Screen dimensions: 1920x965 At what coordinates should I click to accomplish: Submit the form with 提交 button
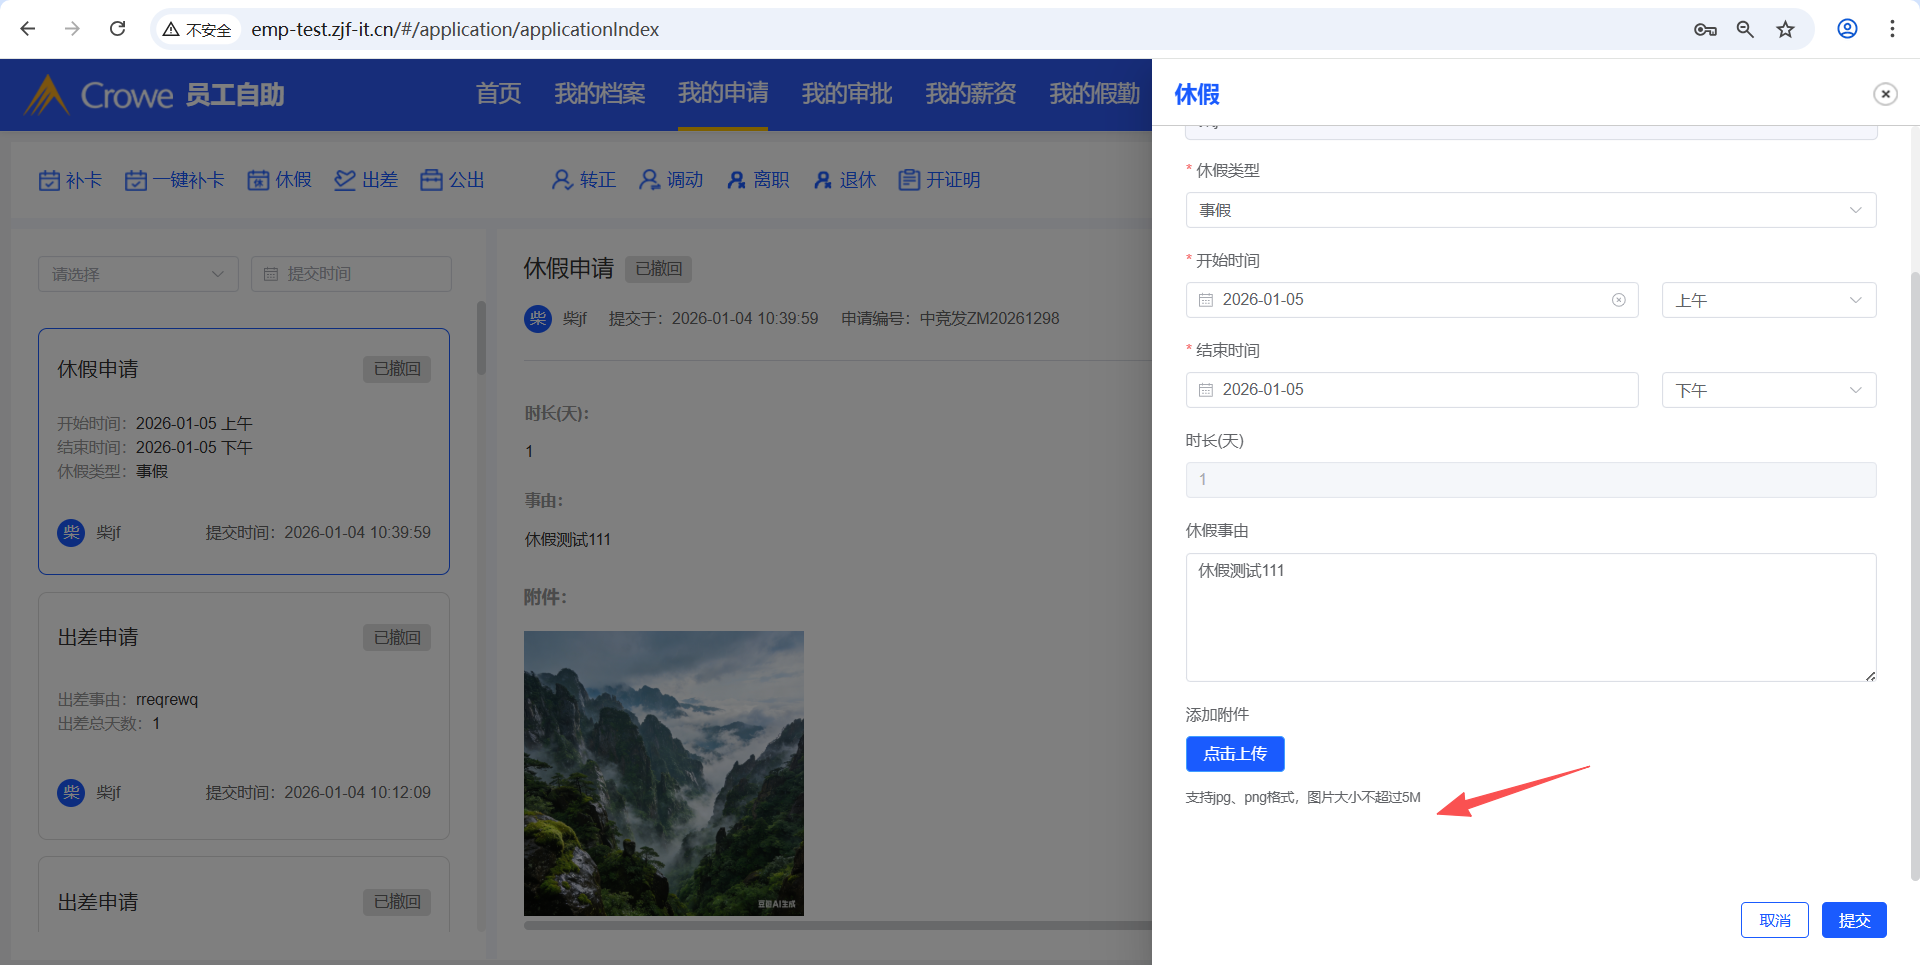pos(1853,920)
